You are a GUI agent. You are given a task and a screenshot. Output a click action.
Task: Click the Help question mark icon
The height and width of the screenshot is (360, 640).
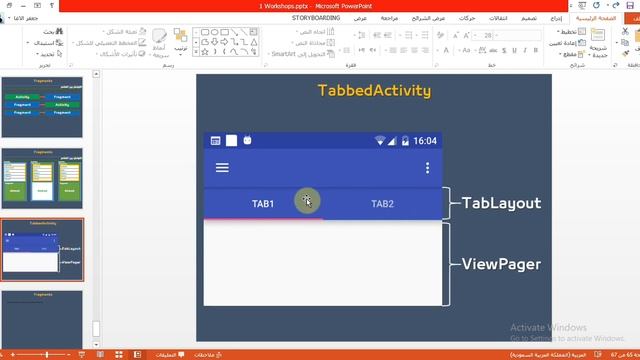51,5
